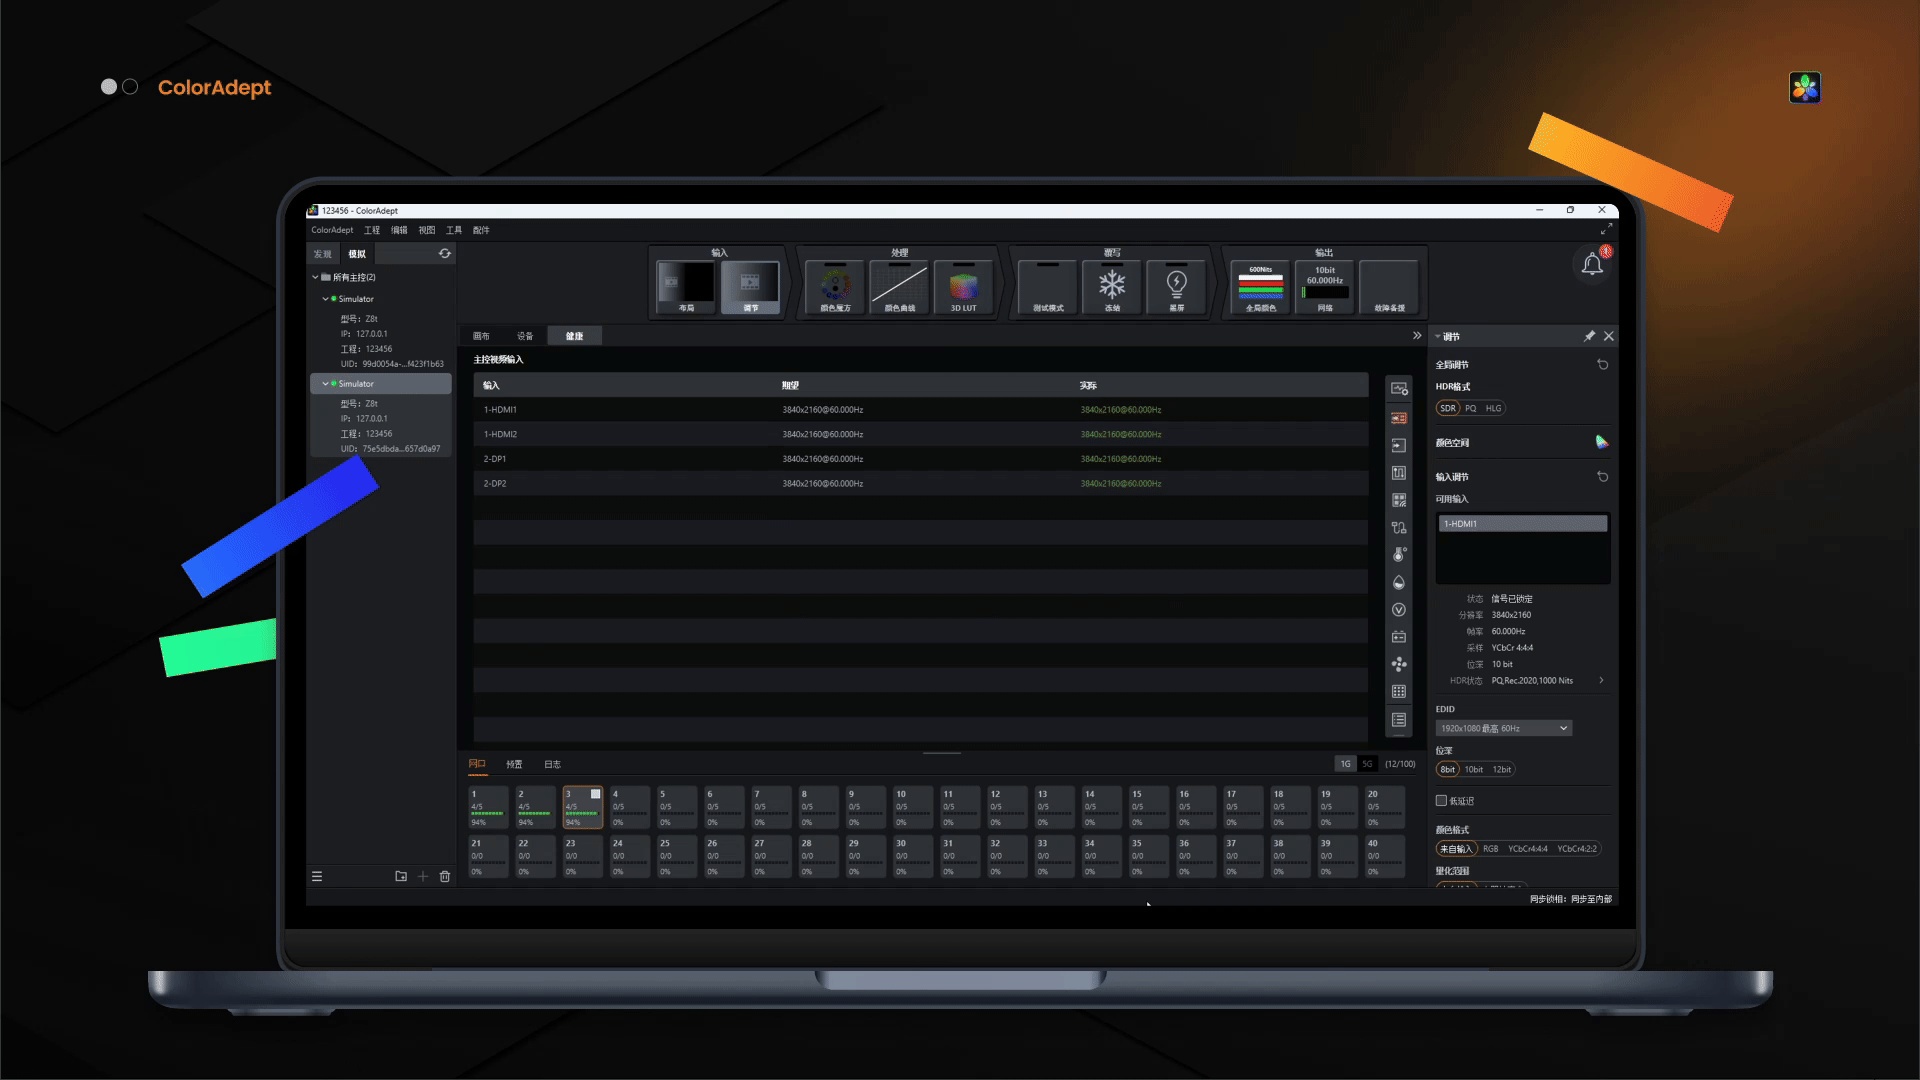Click the refresh icon in device panel
This screenshot has width=1920, height=1080.
pyautogui.click(x=444, y=254)
